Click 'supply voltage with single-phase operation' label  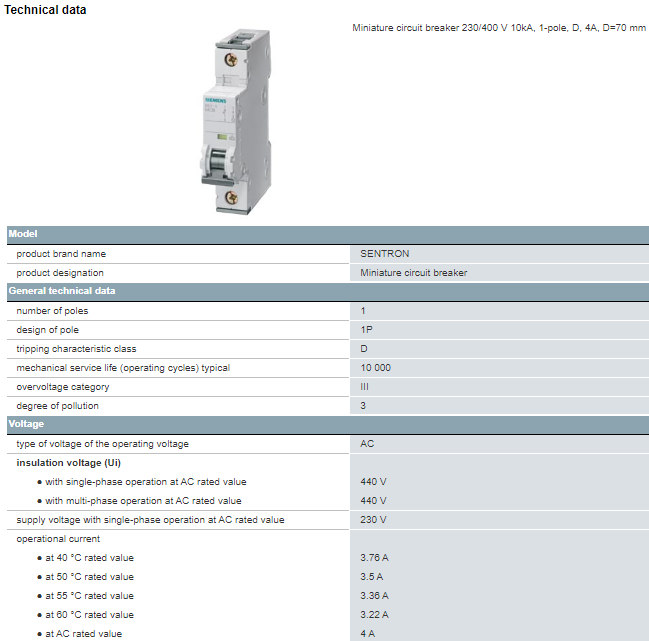(x=151, y=520)
